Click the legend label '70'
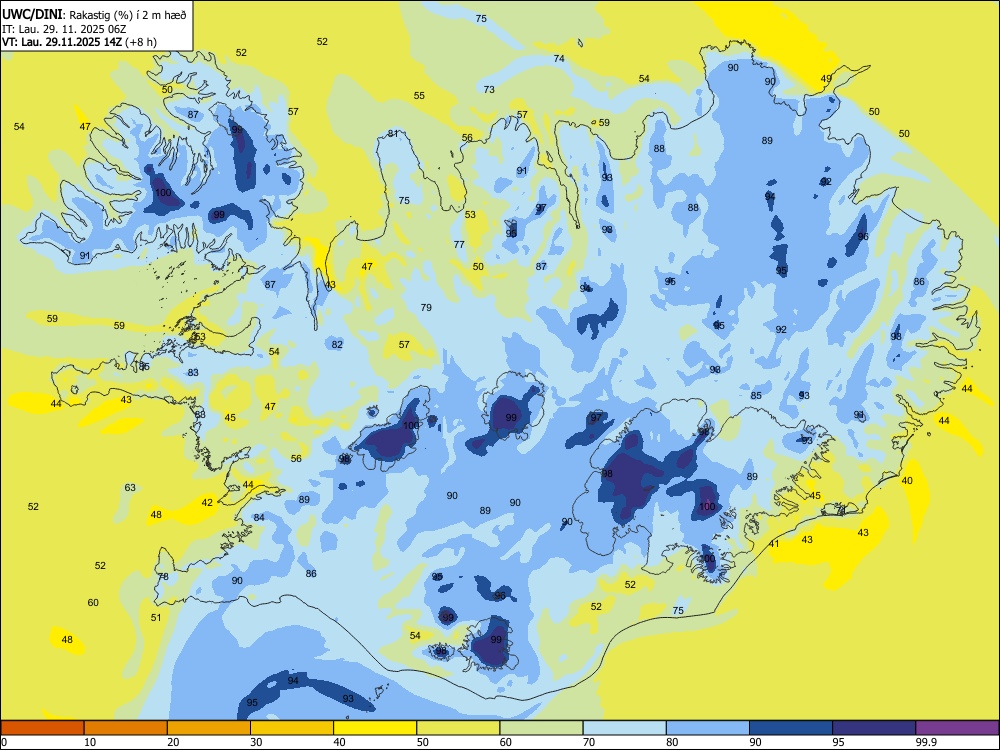The image size is (1000, 750). tap(589, 742)
